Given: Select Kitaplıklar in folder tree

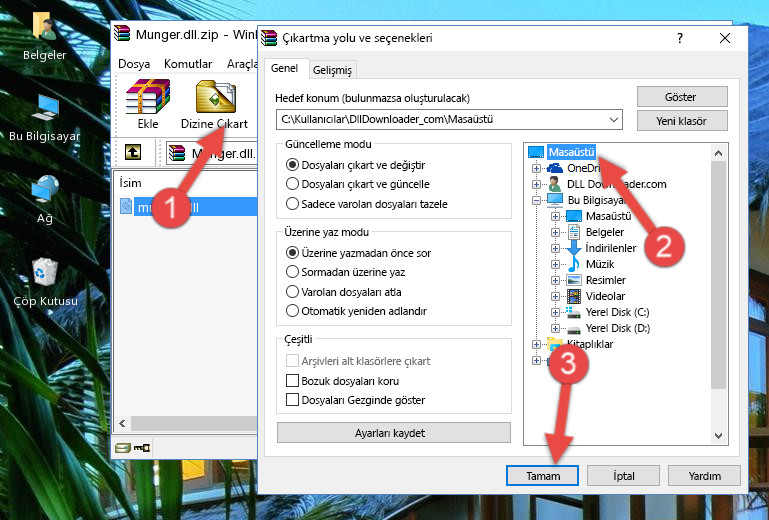Looking at the screenshot, I should point(590,344).
